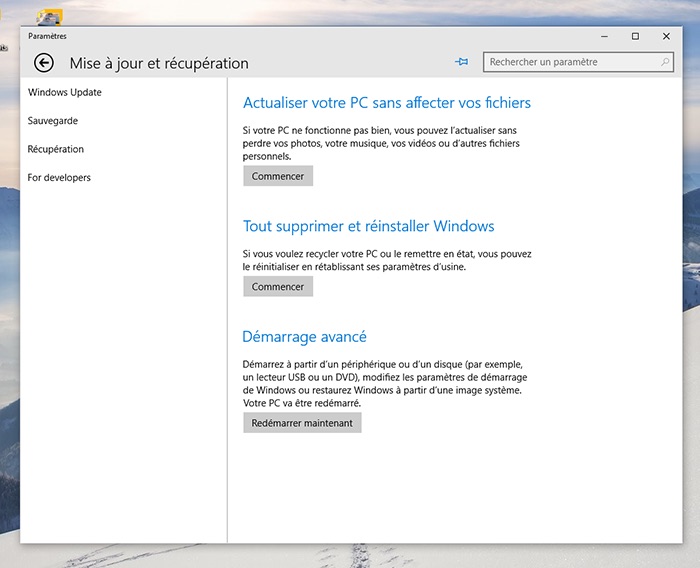Click the heading "Actualiser votre PC sans affecter vos fichiers"
This screenshot has height=568, width=700.
387,103
